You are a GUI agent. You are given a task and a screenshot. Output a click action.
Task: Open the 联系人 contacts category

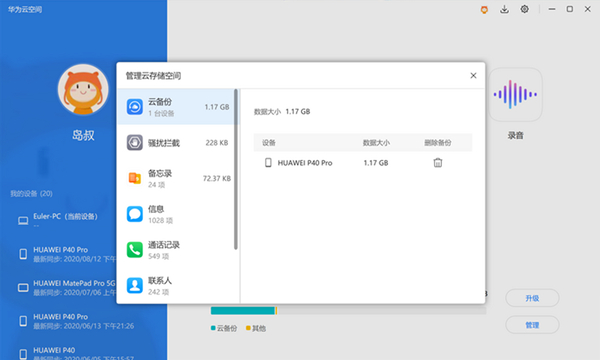pos(176,285)
